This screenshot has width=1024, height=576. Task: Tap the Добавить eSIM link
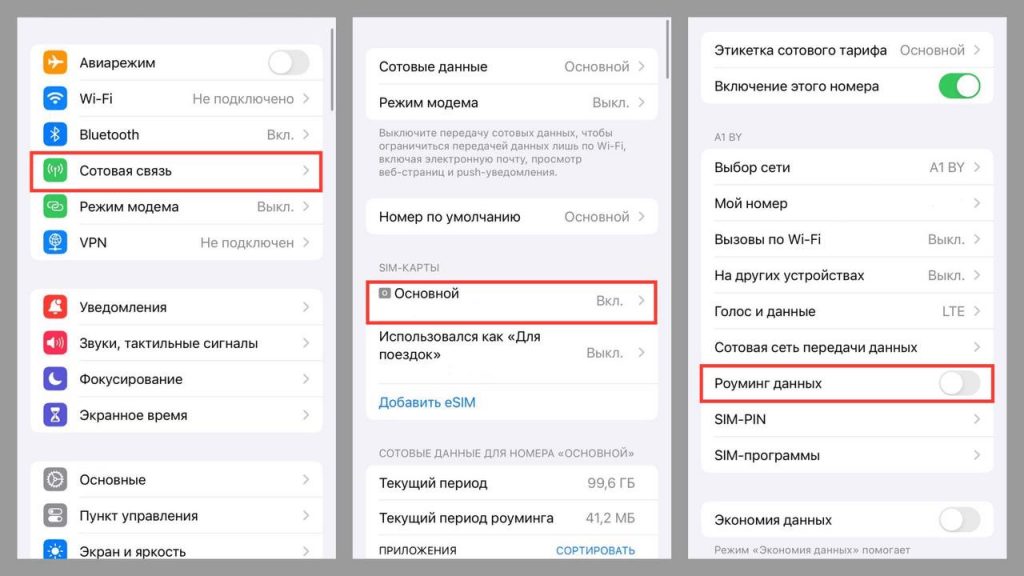(x=427, y=402)
